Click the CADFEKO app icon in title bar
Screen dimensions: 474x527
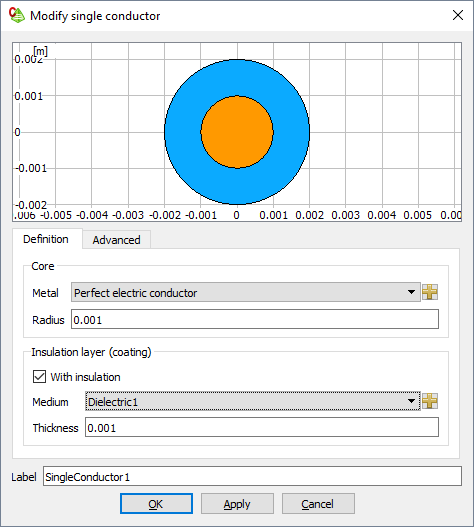pos(17,15)
